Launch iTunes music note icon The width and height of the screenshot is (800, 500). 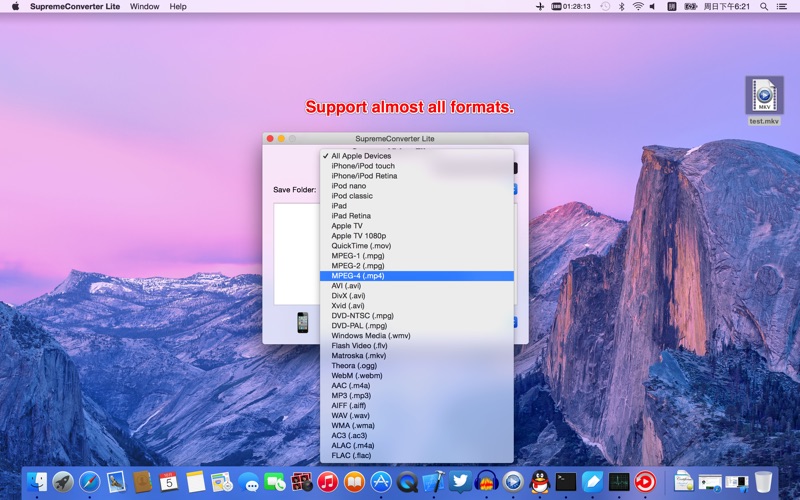[328, 482]
